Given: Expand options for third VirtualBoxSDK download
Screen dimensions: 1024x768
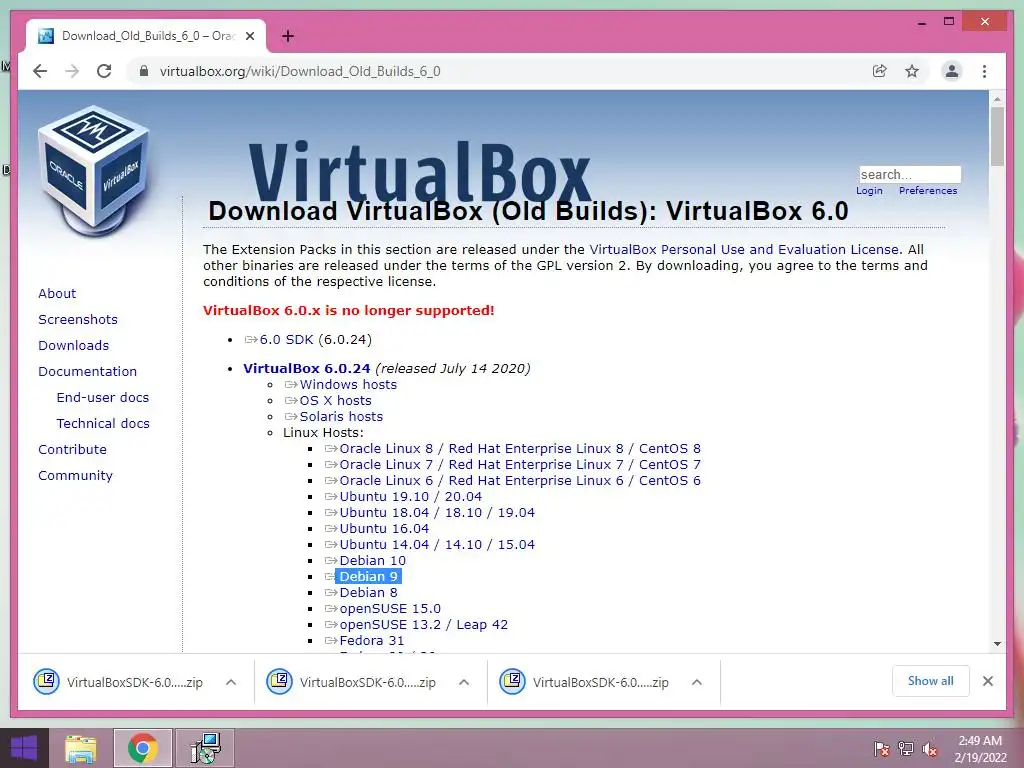Looking at the screenshot, I should 697,682.
